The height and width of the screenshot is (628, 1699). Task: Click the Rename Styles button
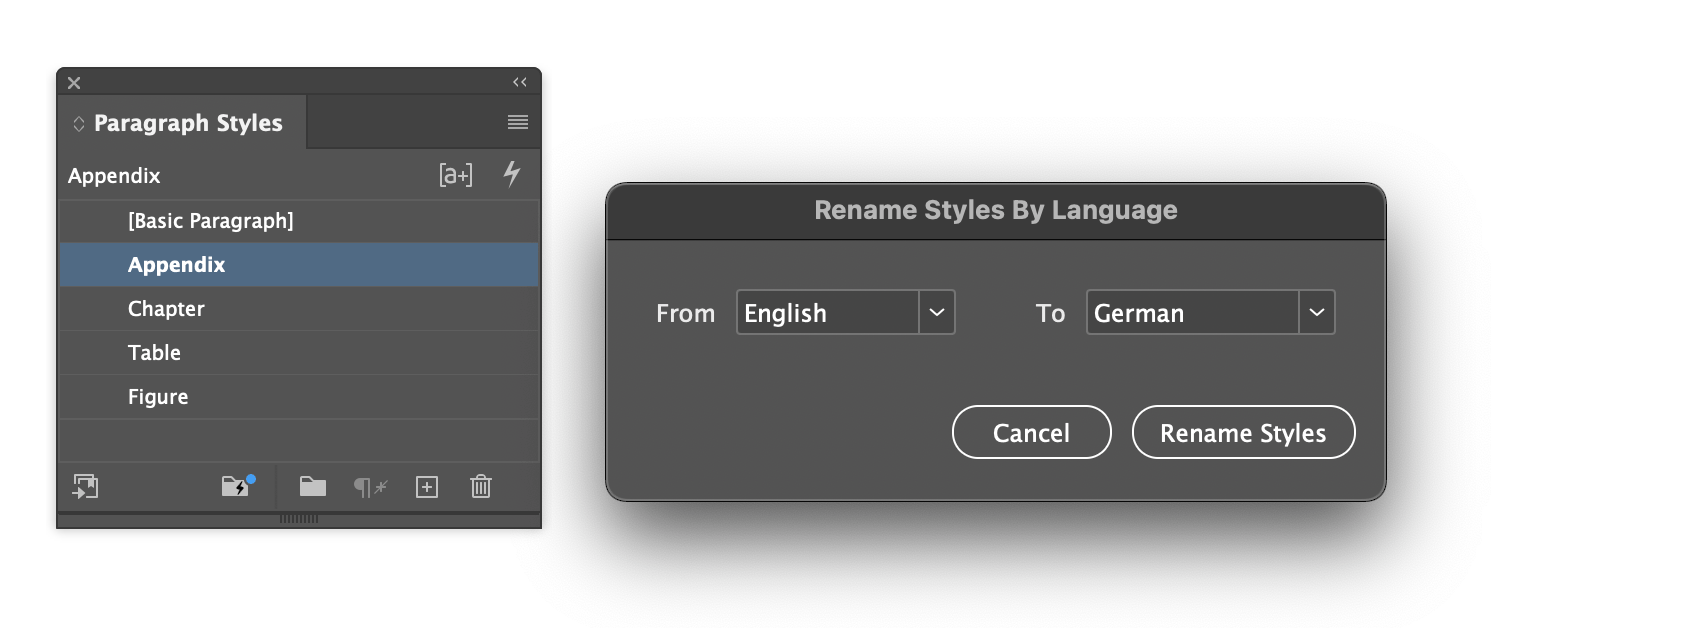[x=1243, y=432]
